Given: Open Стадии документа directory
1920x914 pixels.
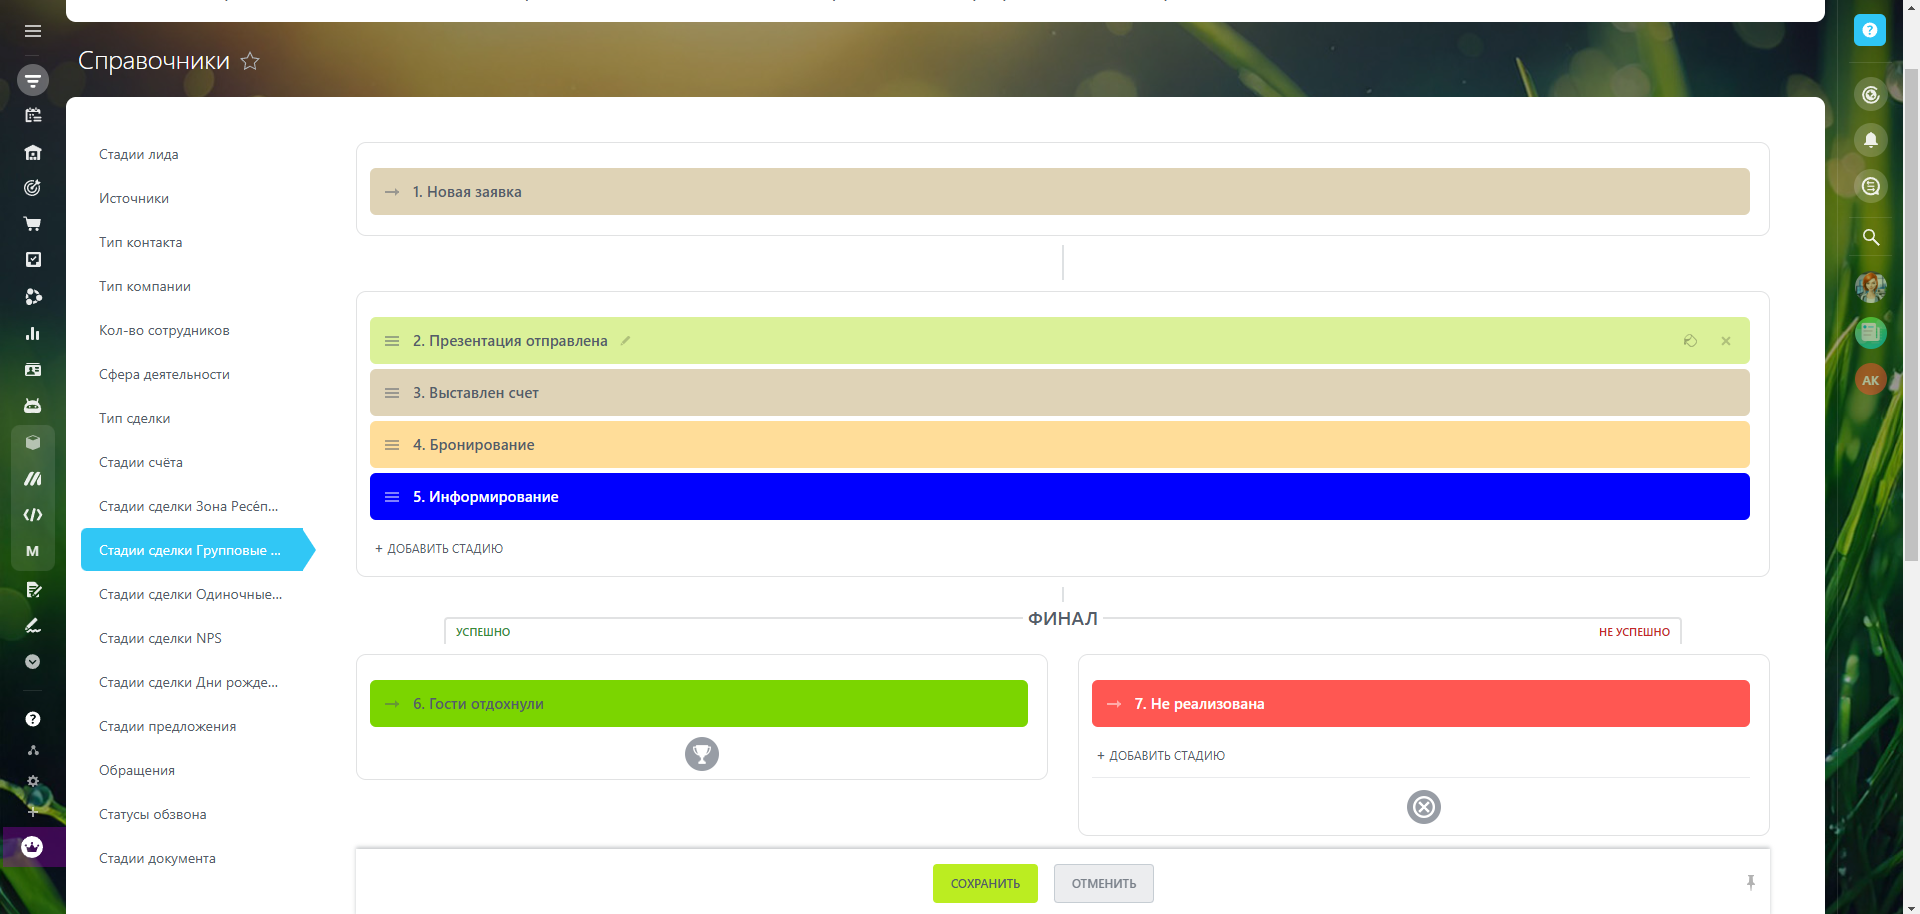Looking at the screenshot, I should click(x=157, y=858).
